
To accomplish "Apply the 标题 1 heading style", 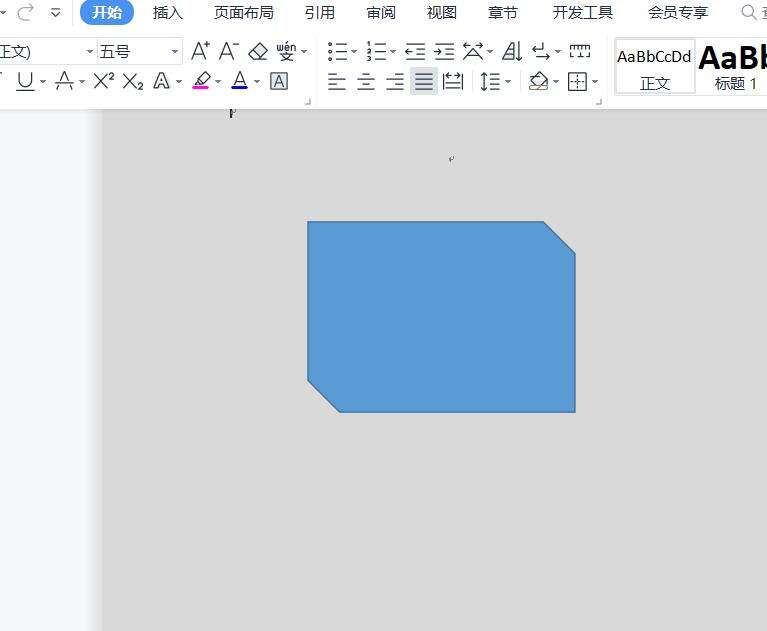I will pos(735,67).
